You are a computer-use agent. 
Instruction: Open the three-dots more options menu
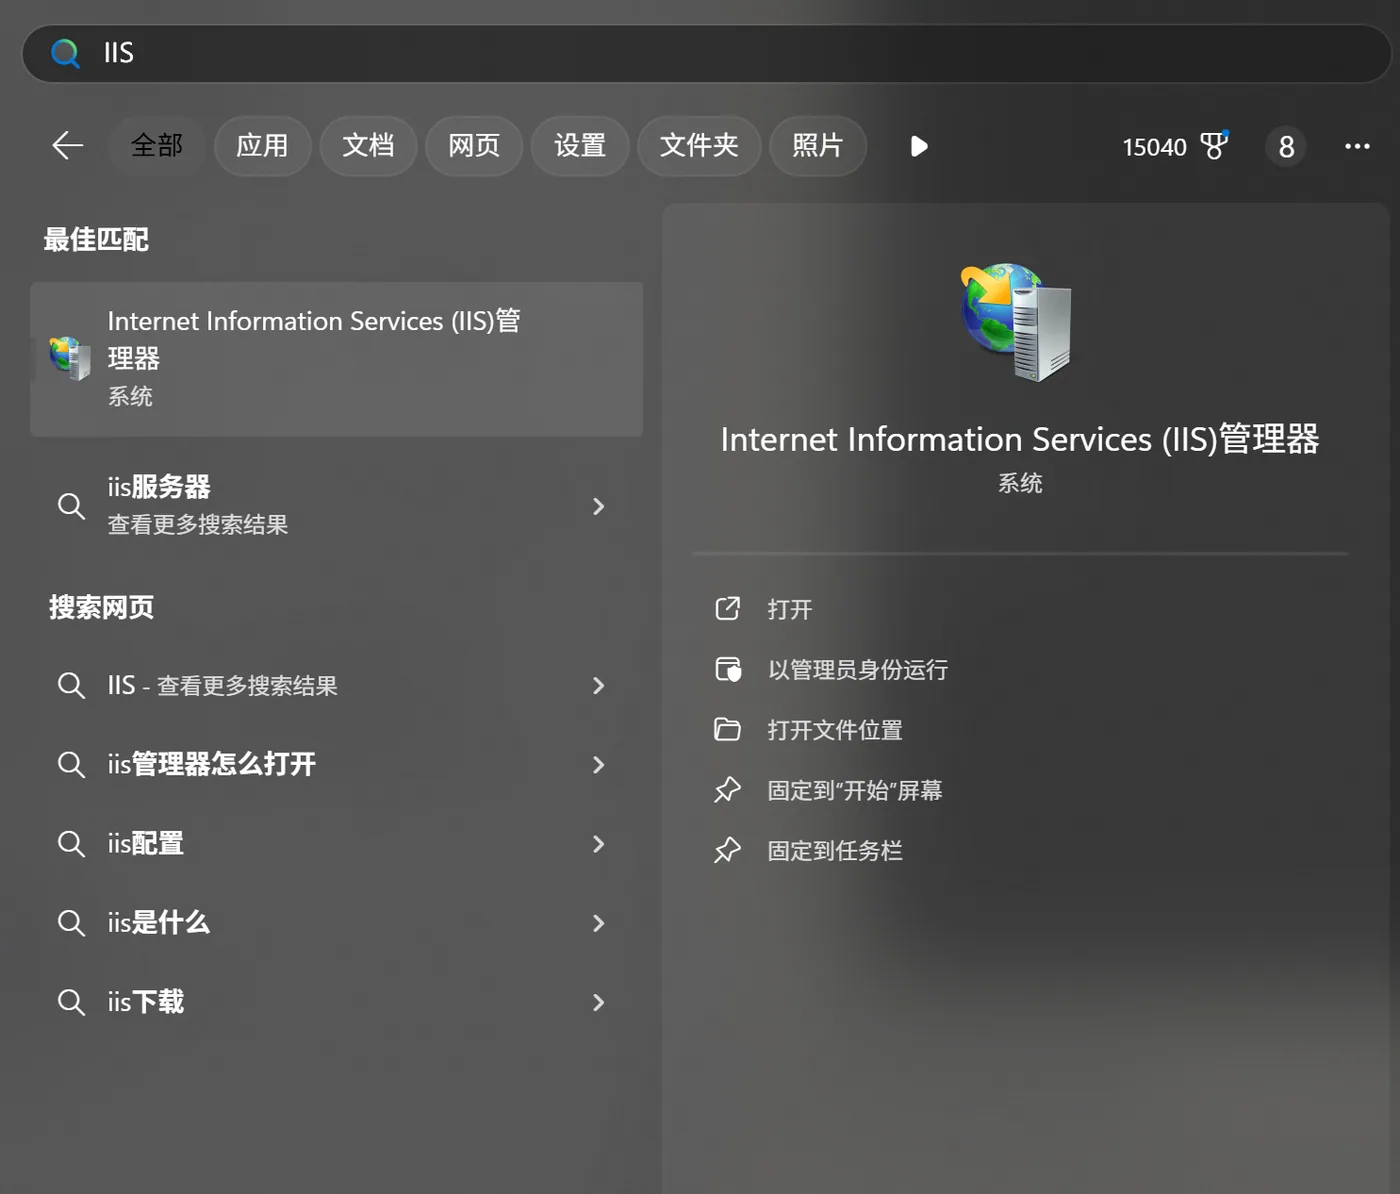click(x=1357, y=146)
